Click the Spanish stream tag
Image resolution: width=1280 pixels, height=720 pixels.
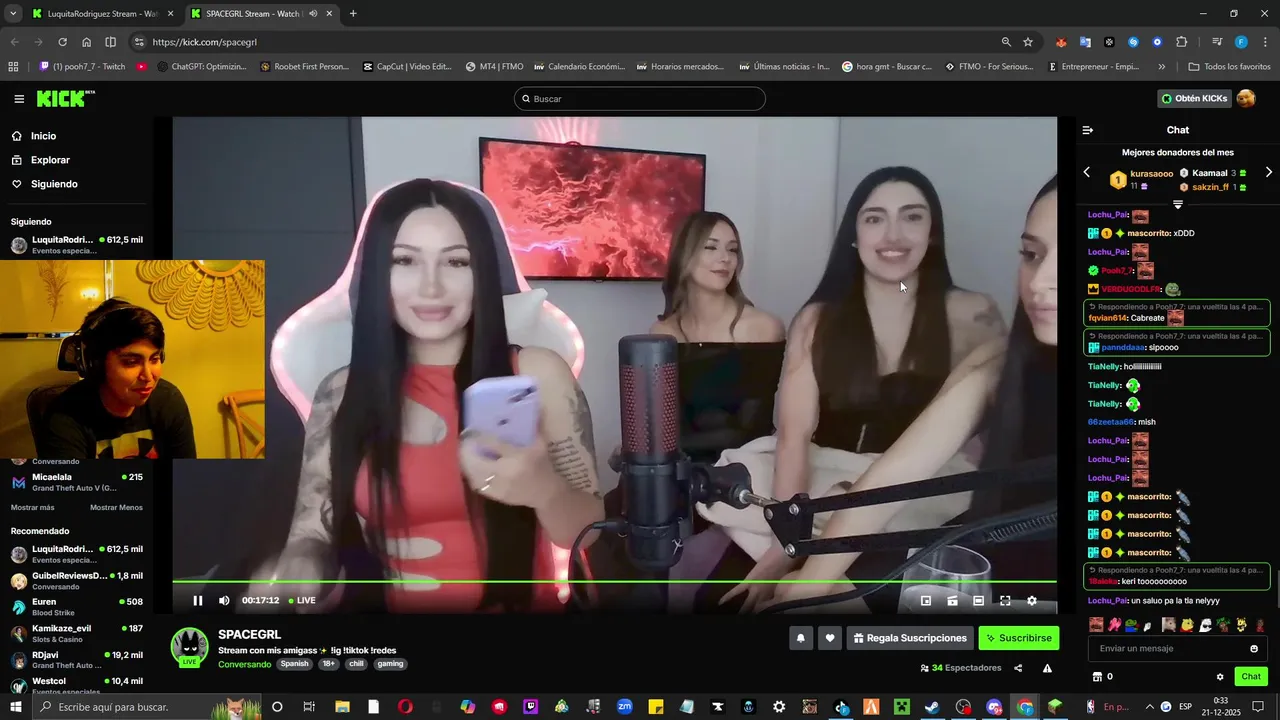point(295,664)
